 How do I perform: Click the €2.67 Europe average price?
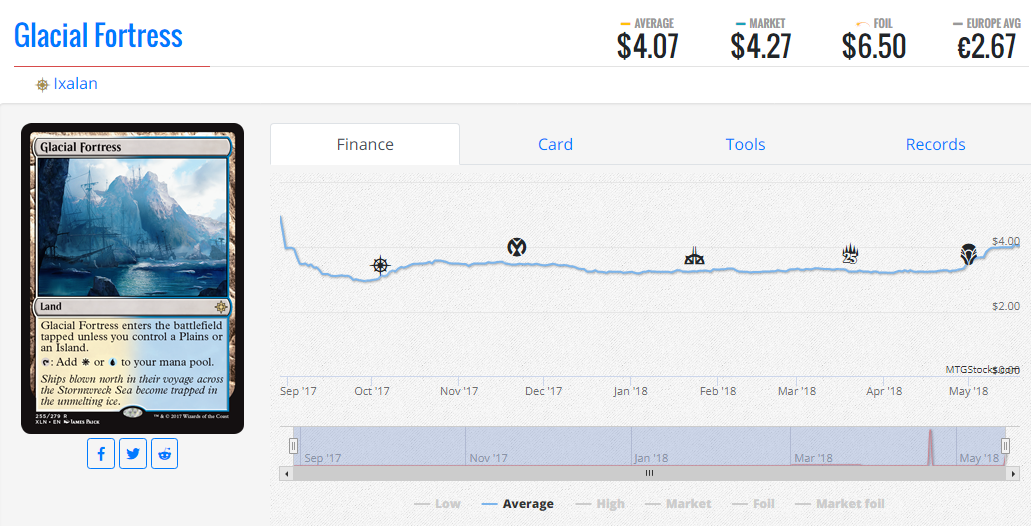987,47
